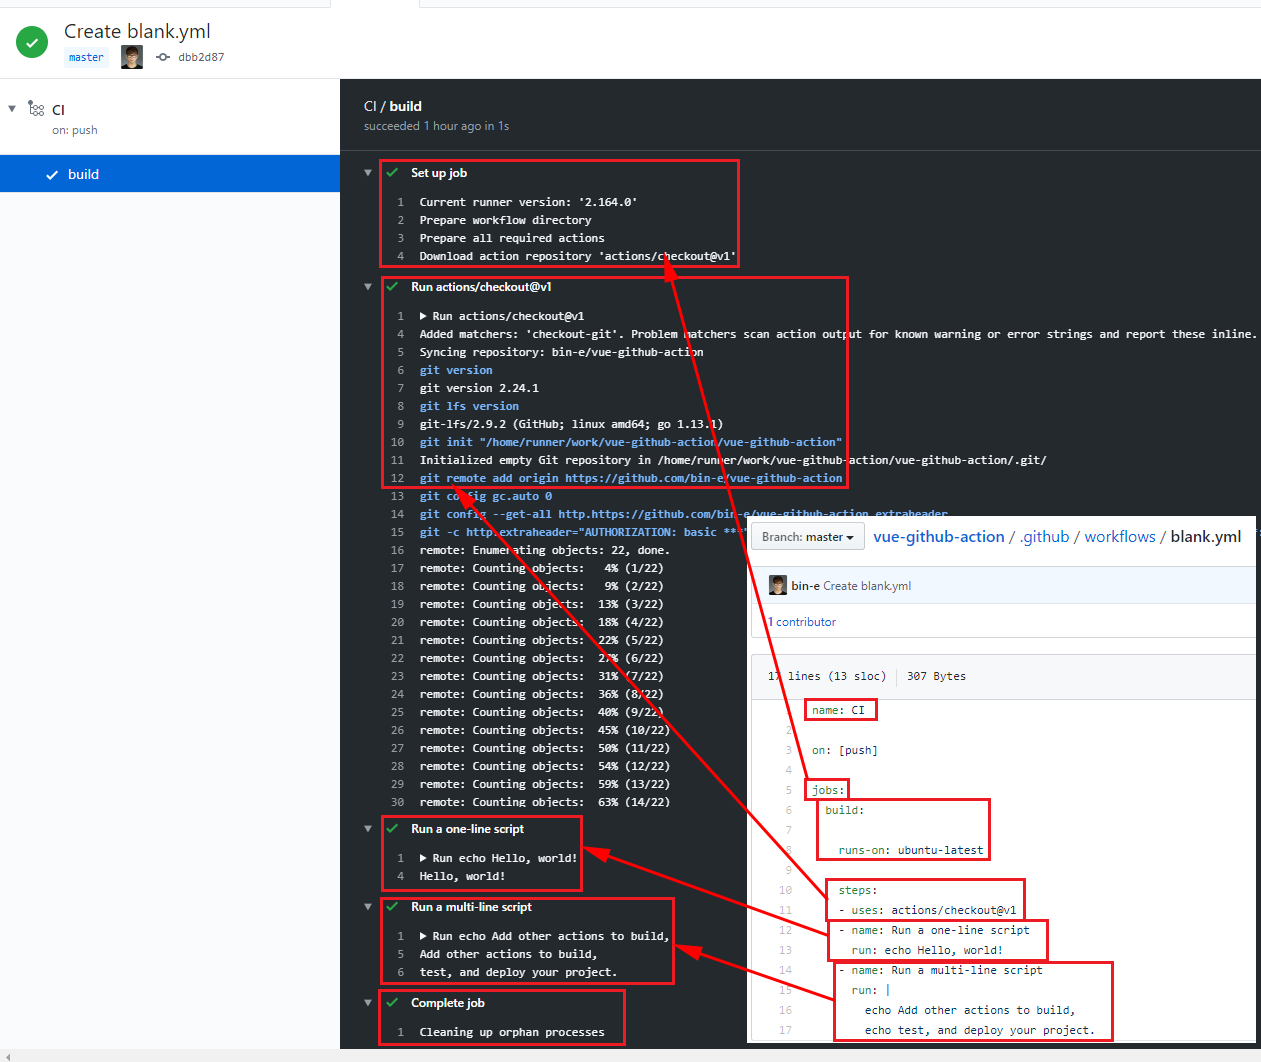Open the workflows breadcrumb link
The height and width of the screenshot is (1062, 1261).
point(1120,537)
